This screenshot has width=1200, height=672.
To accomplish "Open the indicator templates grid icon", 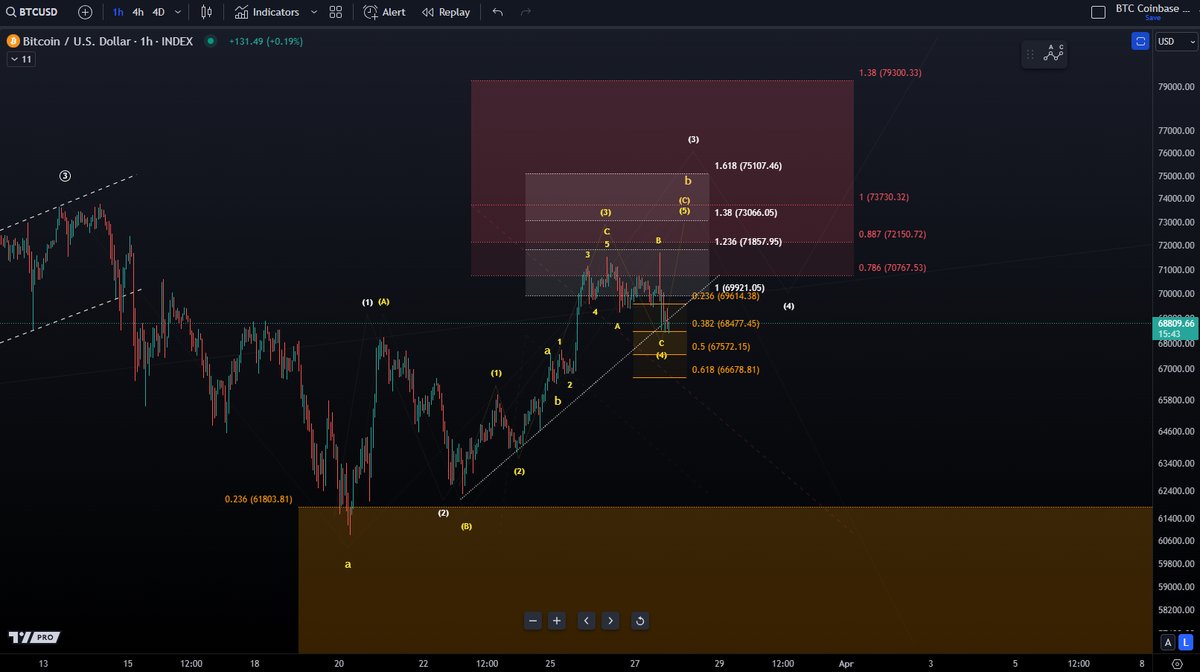I will (335, 12).
